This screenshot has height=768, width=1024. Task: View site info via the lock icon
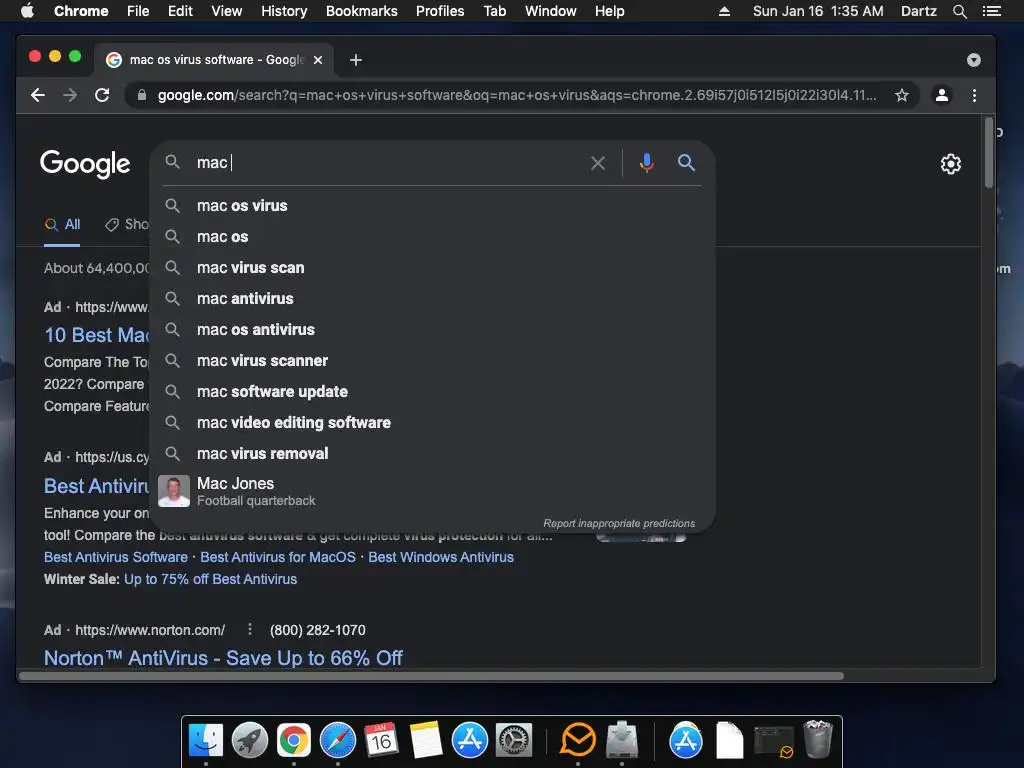142,95
